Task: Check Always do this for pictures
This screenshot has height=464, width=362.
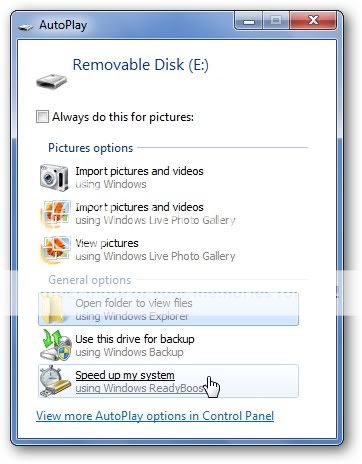Action: pyautogui.click(x=42, y=117)
